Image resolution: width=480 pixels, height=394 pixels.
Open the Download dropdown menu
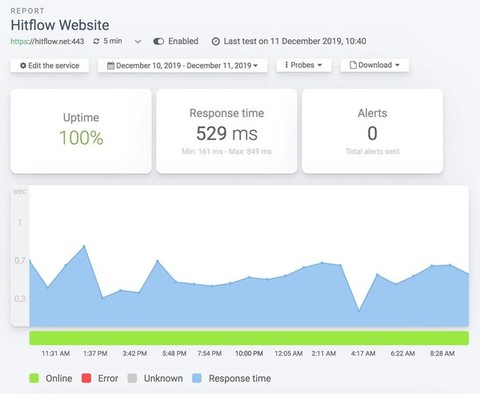point(374,65)
